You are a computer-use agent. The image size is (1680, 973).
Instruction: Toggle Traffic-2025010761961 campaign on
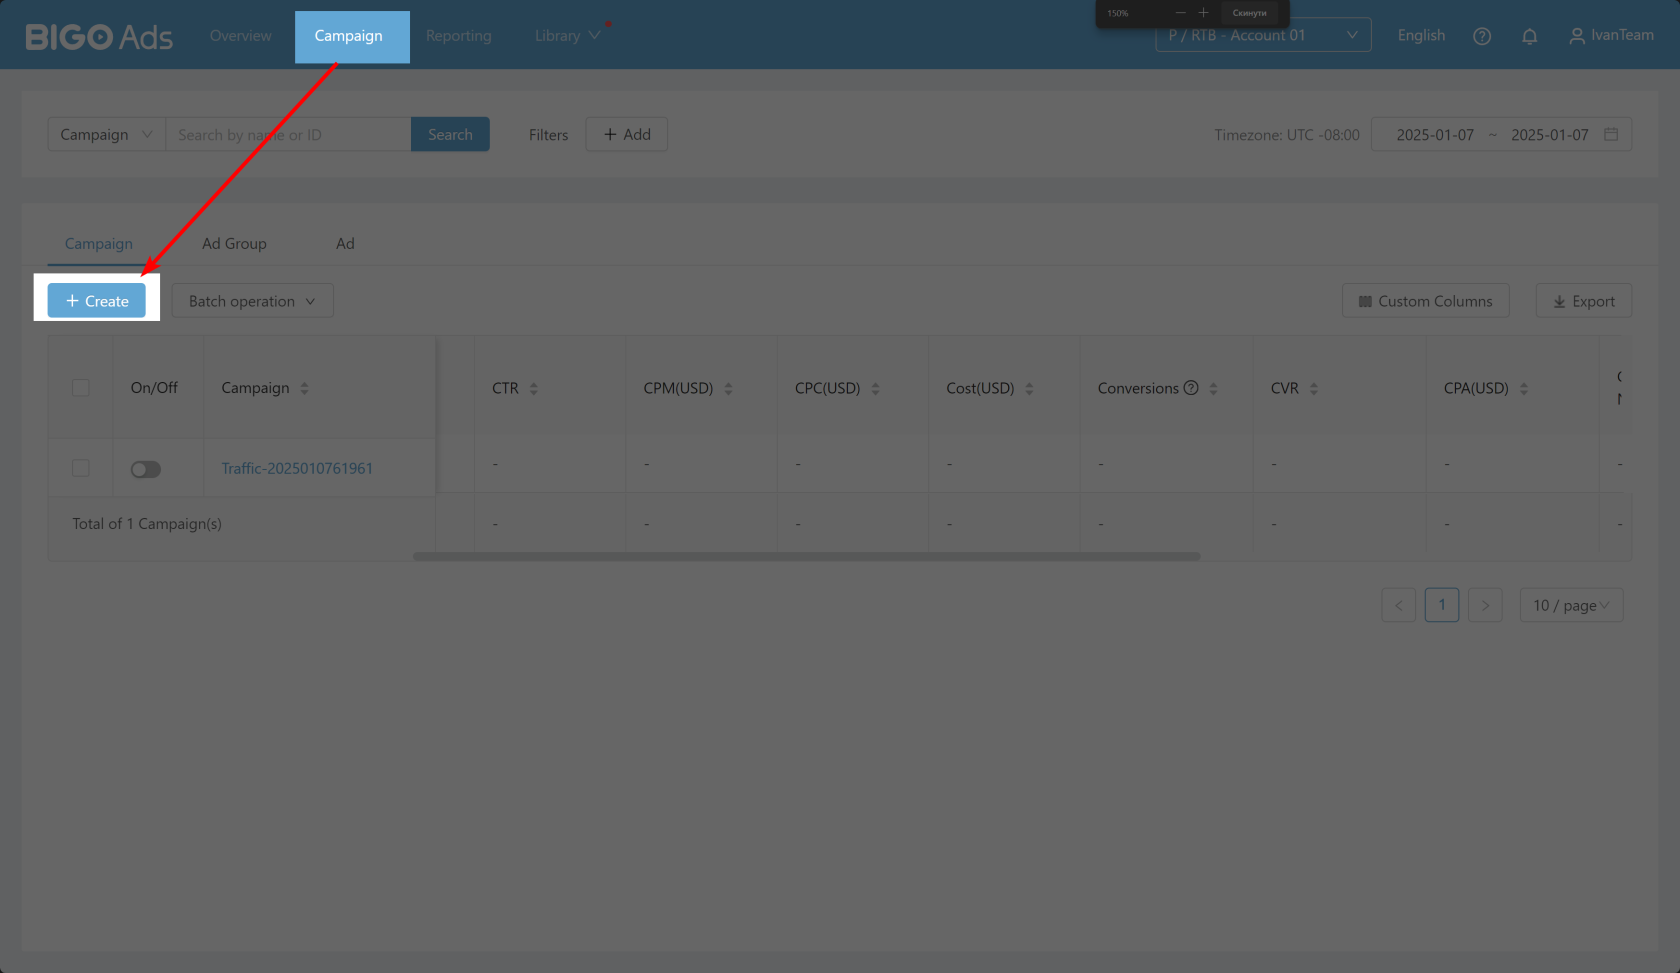click(146, 469)
